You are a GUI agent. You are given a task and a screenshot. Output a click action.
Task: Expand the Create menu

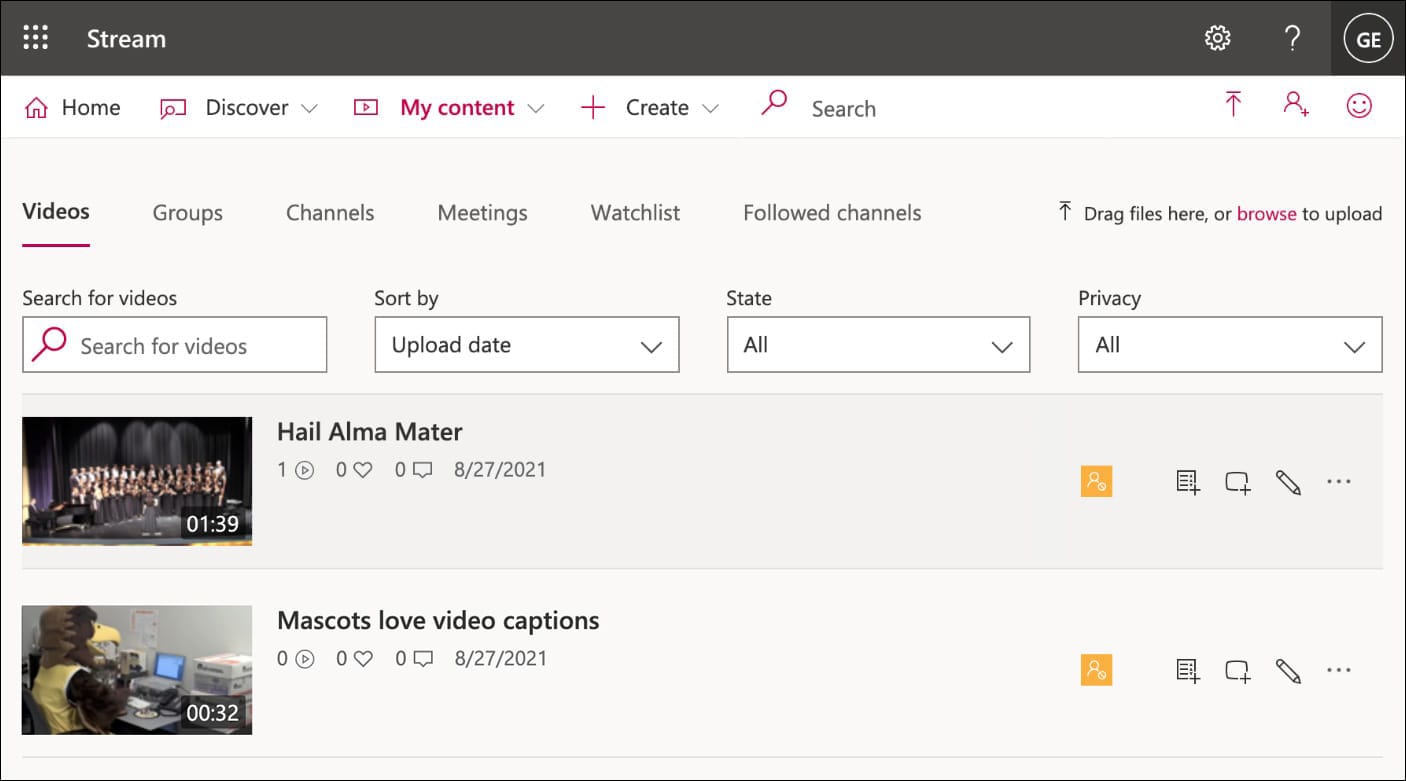pos(650,108)
